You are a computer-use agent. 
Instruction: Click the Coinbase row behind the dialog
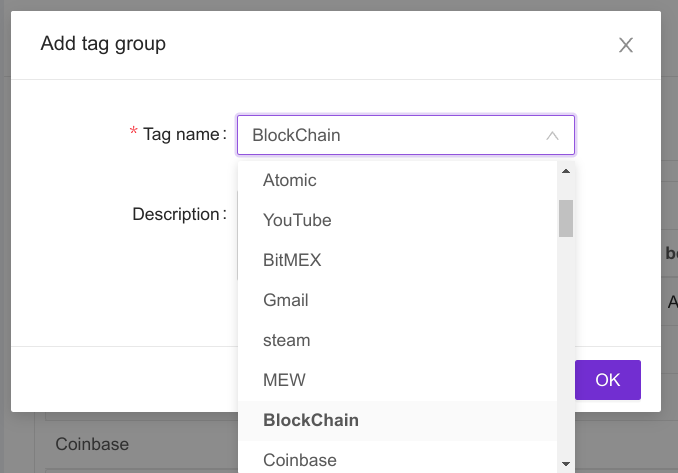pos(92,443)
